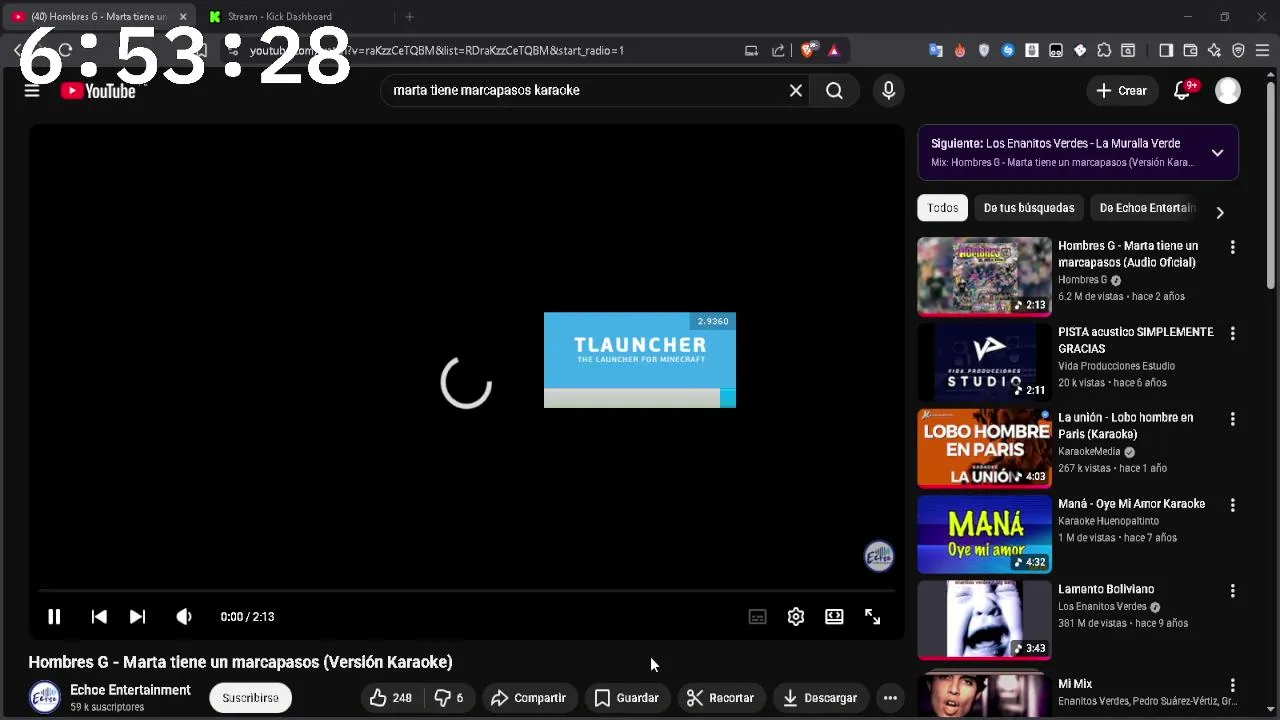
Task: Click the video progress bar
Action: pos(466,591)
